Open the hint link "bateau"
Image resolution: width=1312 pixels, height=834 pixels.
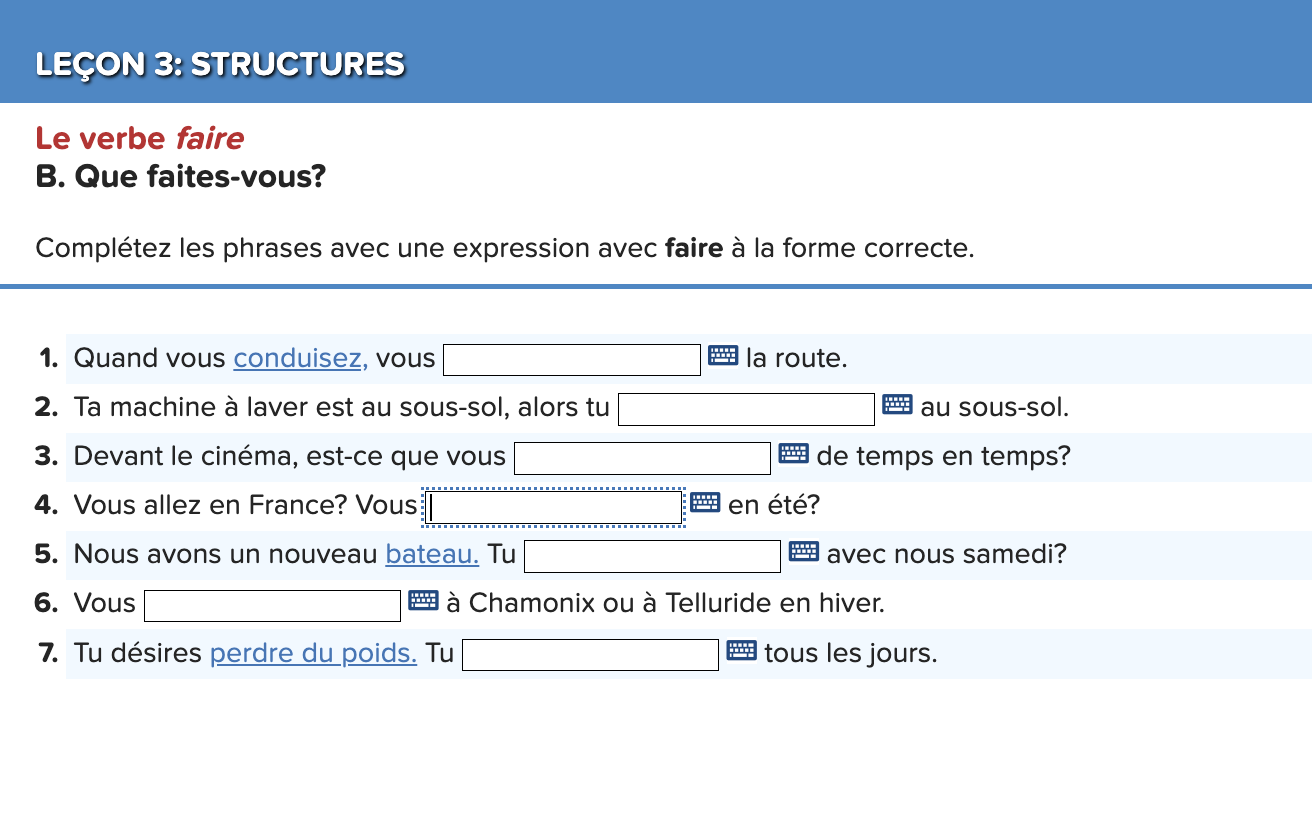(430, 554)
